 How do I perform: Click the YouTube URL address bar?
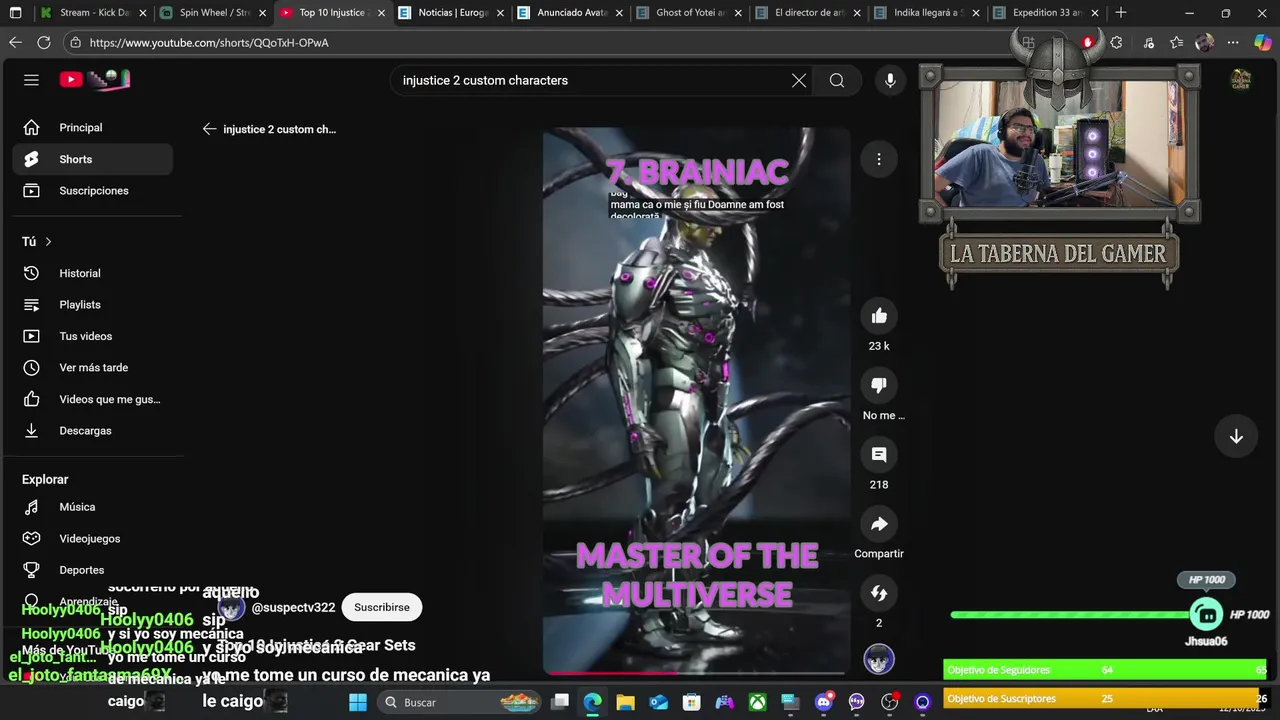(x=540, y=43)
